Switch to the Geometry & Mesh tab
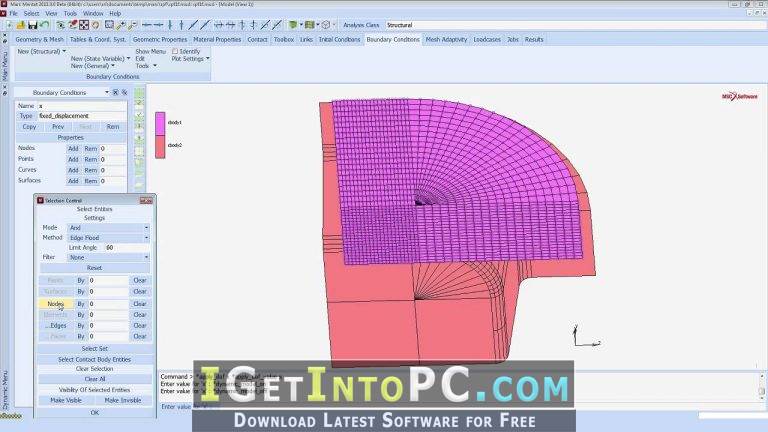The height and width of the screenshot is (432, 768). [39, 39]
